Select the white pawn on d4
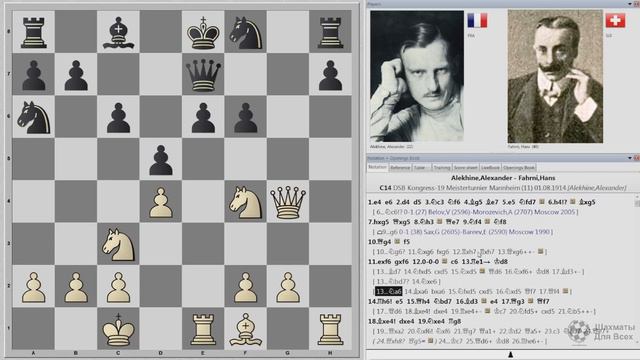The height and width of the screenshot is (360, 640). click(x=161, y=202)
